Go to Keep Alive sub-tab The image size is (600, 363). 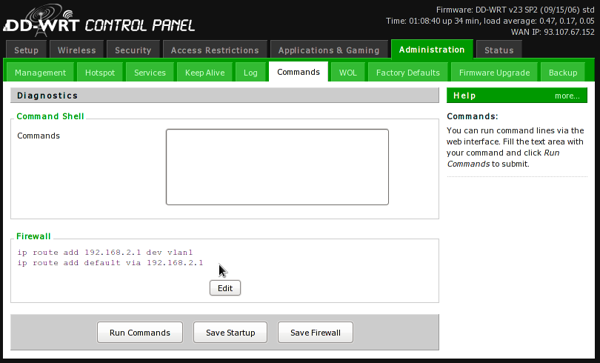[x=205, y=73]
